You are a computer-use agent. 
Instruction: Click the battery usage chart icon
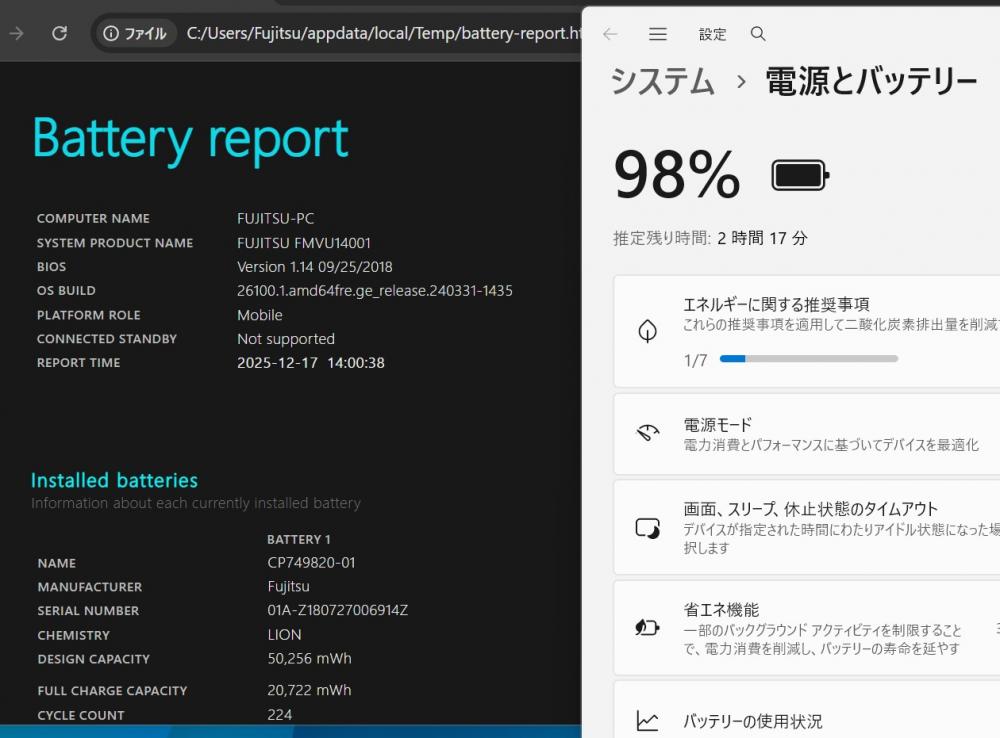(x=648, y=720)
